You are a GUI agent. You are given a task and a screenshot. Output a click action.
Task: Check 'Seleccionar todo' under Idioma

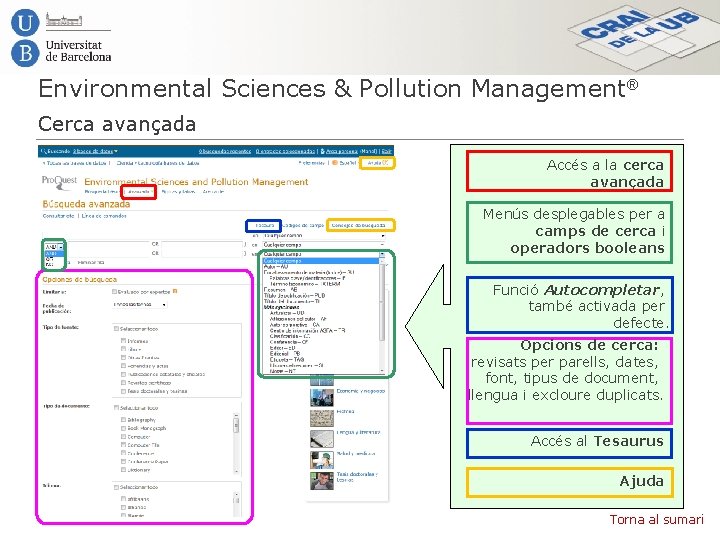[x=116, y=487]
